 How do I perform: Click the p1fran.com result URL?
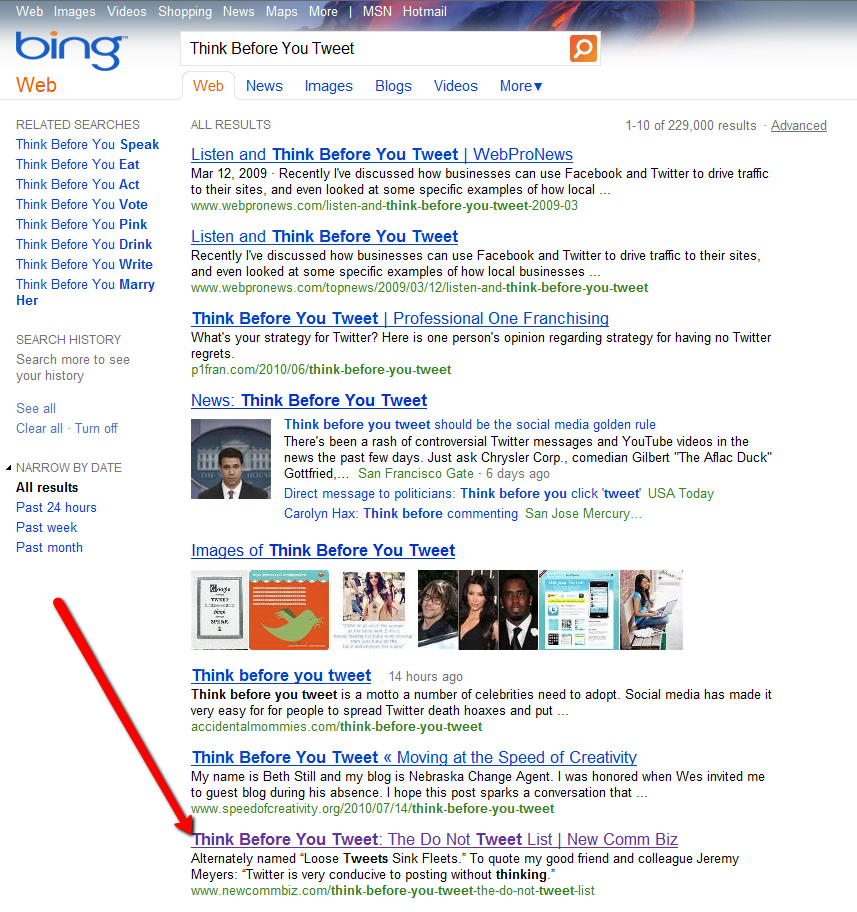coord(321,369)
